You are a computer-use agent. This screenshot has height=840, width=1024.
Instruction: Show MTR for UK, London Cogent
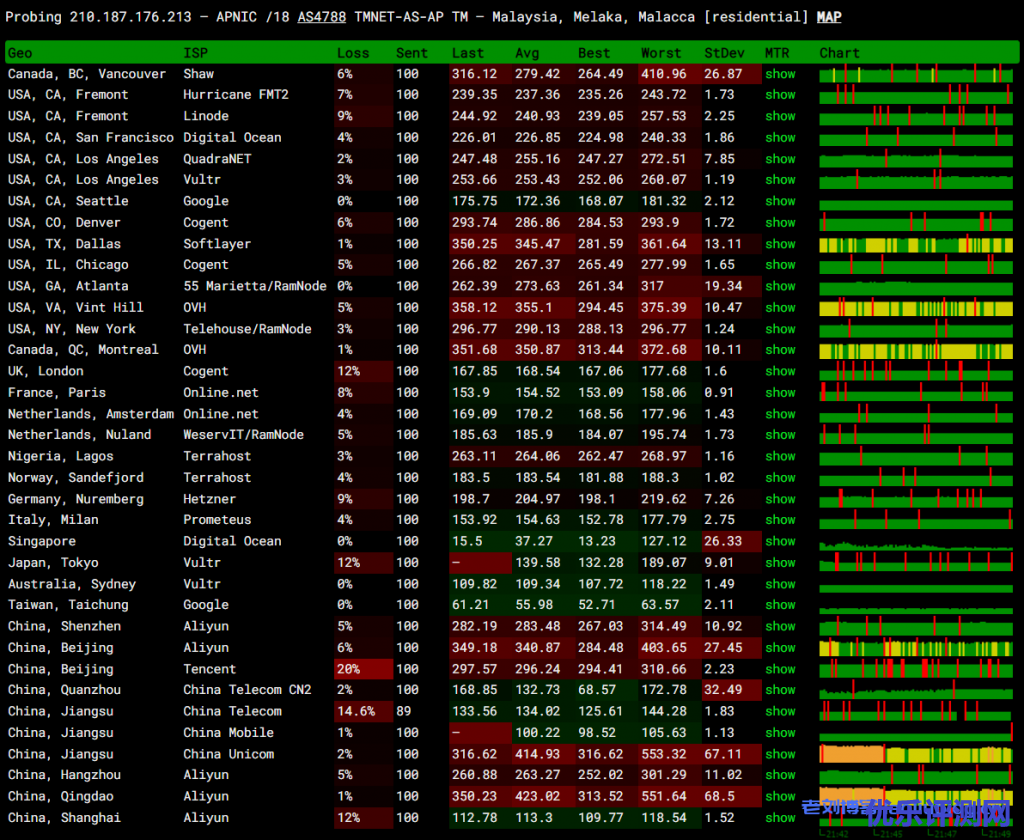click(780, 371)
